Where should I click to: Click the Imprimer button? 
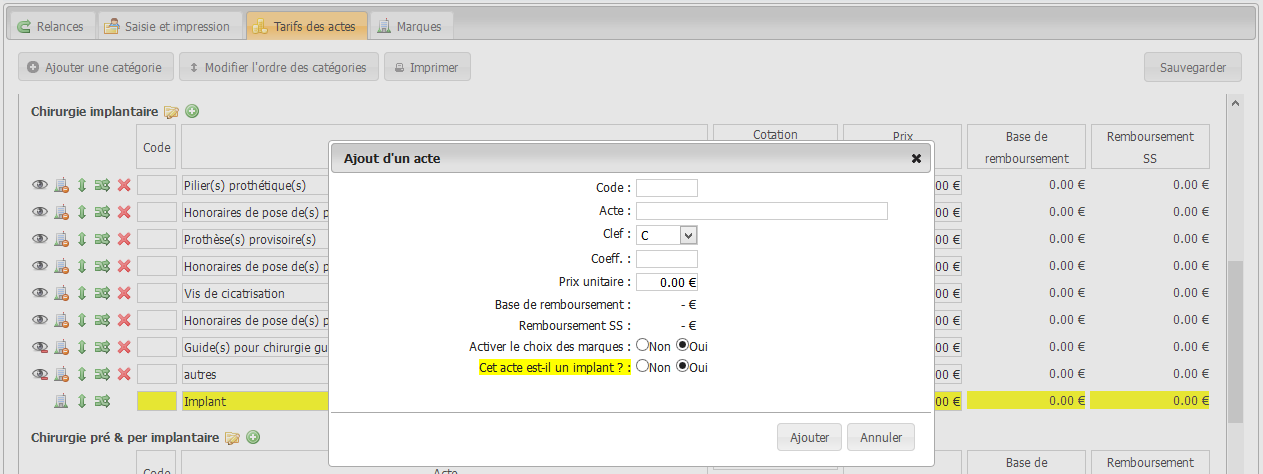[427, 67]
